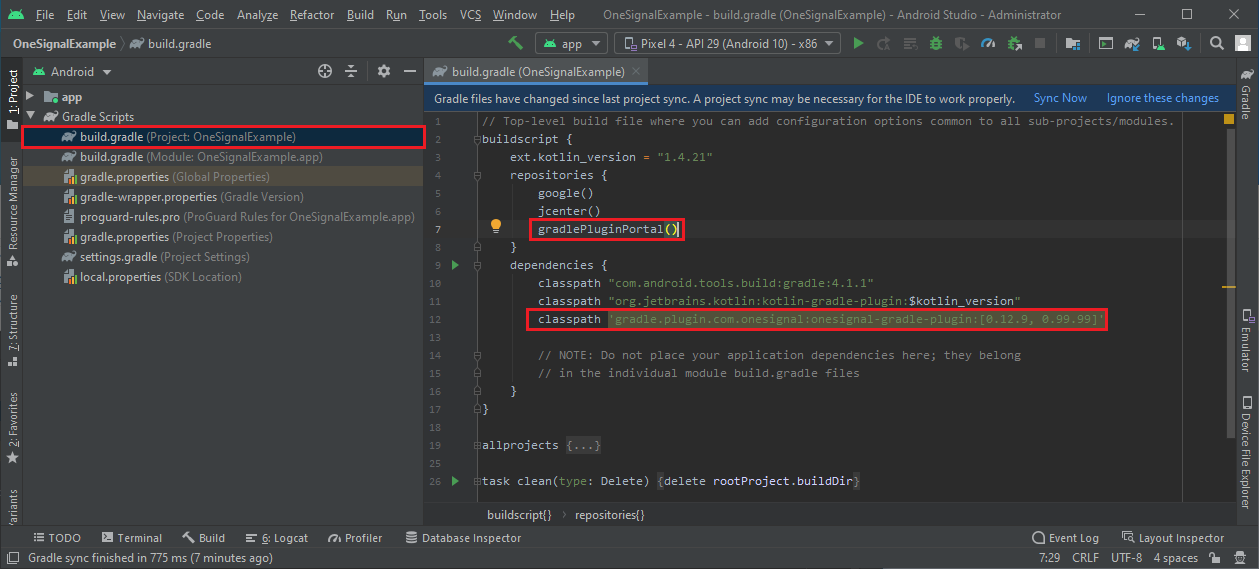
Task: Open the Refactor menu
Action: (312, 15)
